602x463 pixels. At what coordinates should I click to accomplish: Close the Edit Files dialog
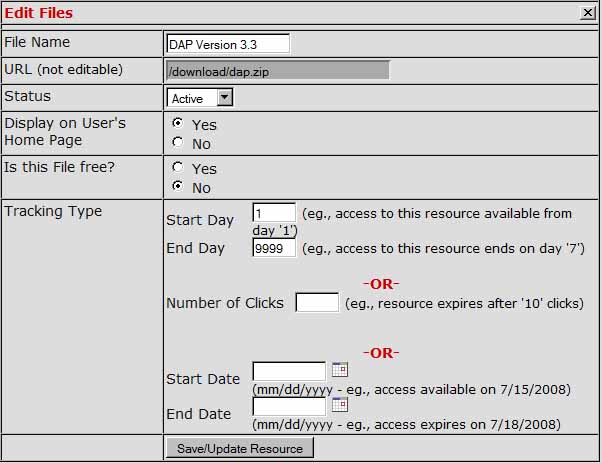588,13
